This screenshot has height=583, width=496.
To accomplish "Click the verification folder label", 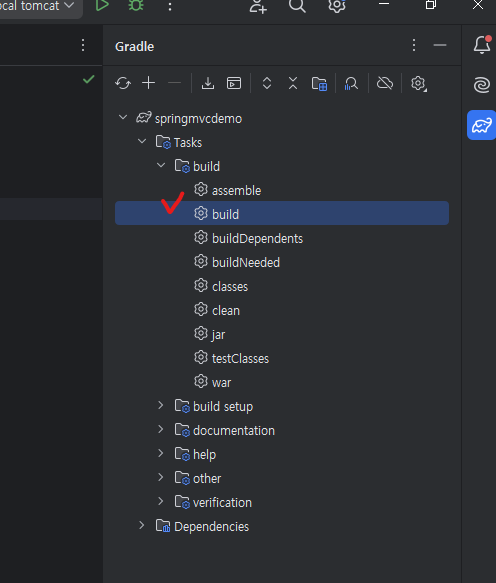I will click(222, 503).
